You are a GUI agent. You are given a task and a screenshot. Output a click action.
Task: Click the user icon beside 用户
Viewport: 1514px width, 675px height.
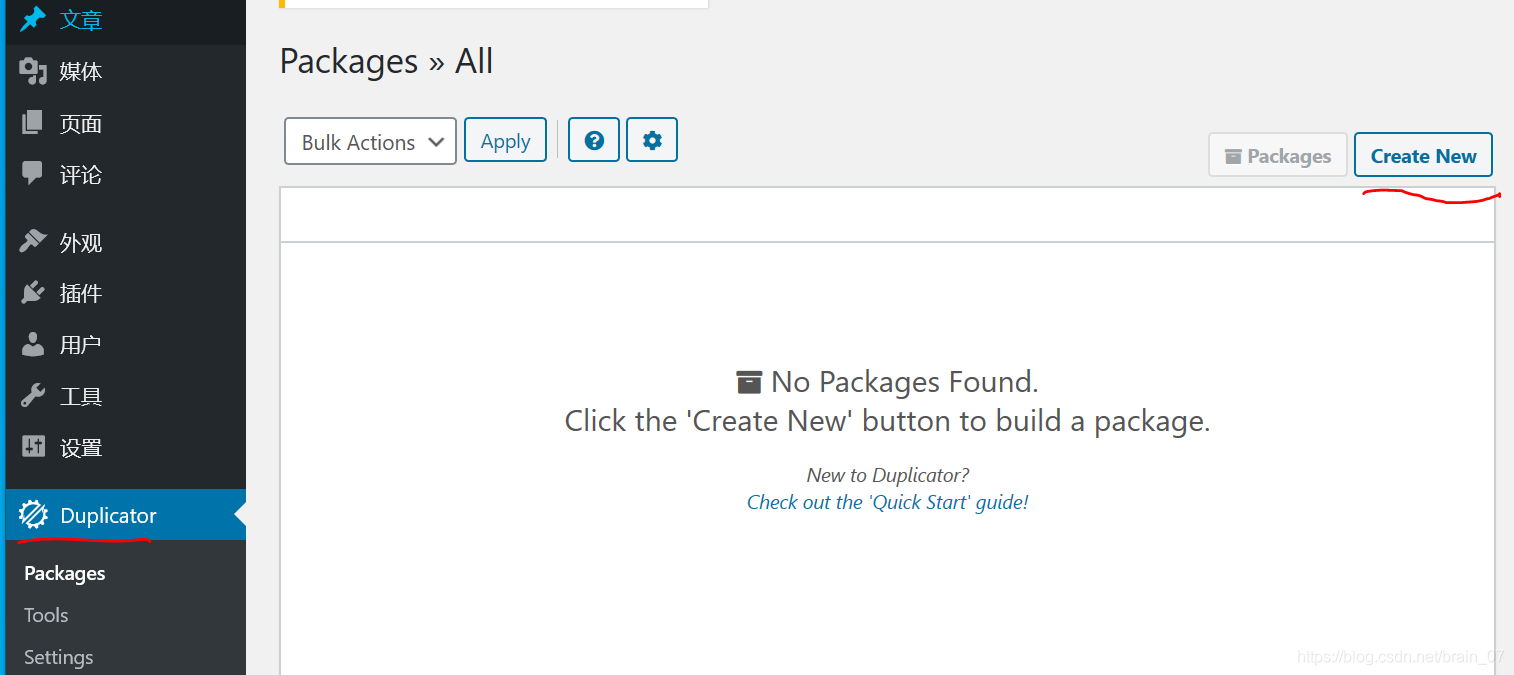point(33,344)
